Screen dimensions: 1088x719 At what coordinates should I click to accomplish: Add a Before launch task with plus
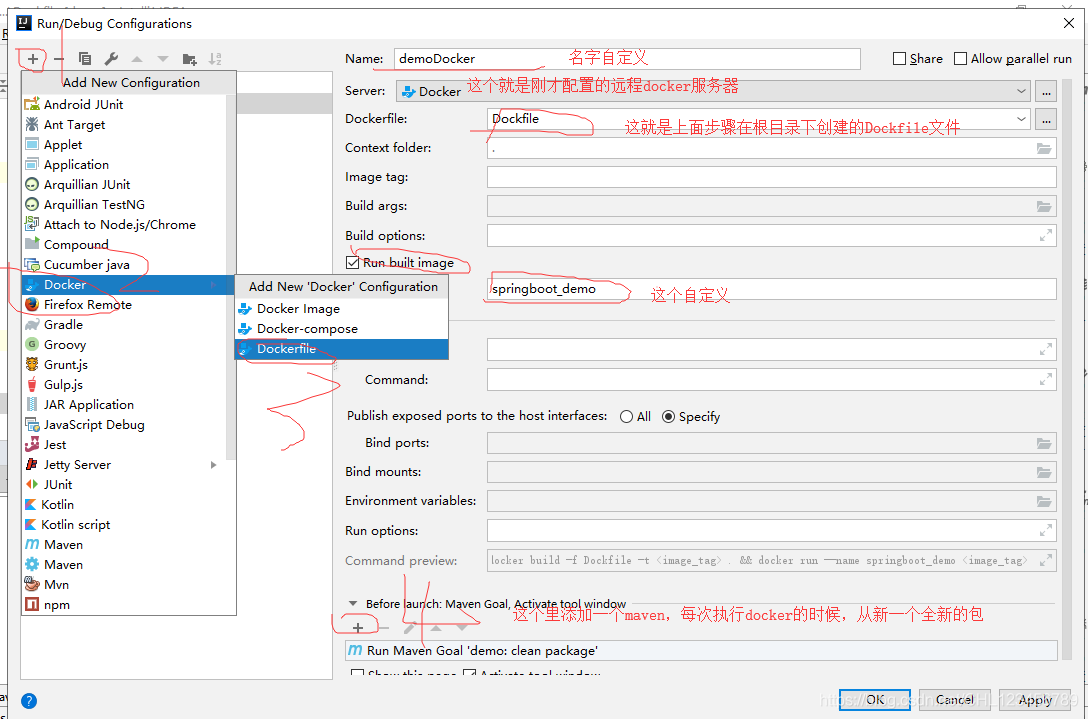pos(358,628)
